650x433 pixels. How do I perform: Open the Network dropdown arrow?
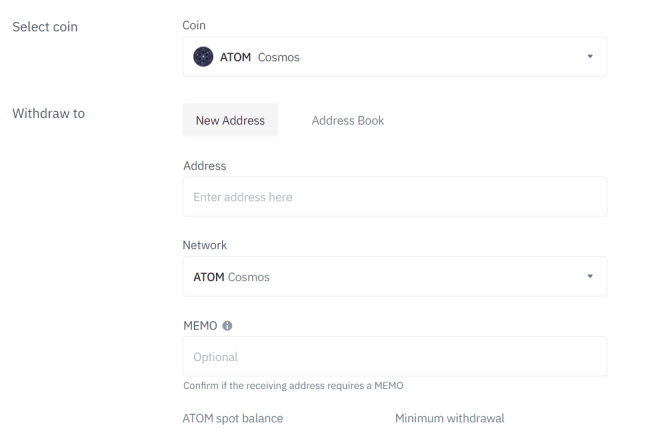coord(590,276)
